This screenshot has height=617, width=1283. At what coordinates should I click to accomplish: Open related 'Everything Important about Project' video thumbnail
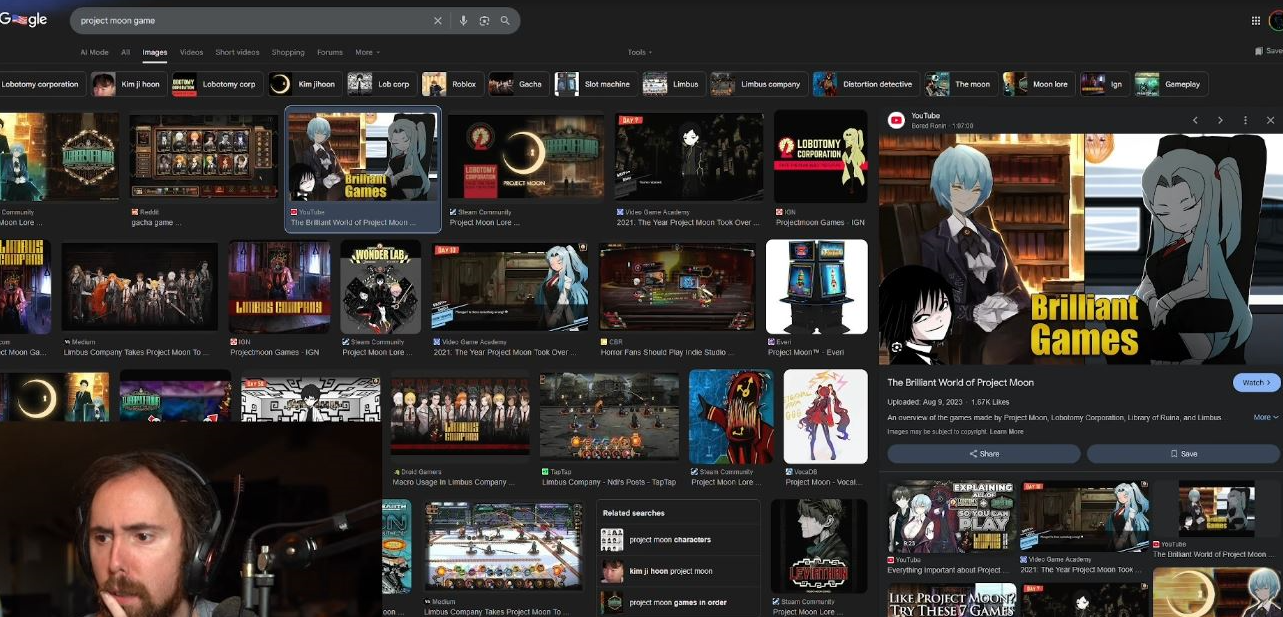click(x=950, y=516)
